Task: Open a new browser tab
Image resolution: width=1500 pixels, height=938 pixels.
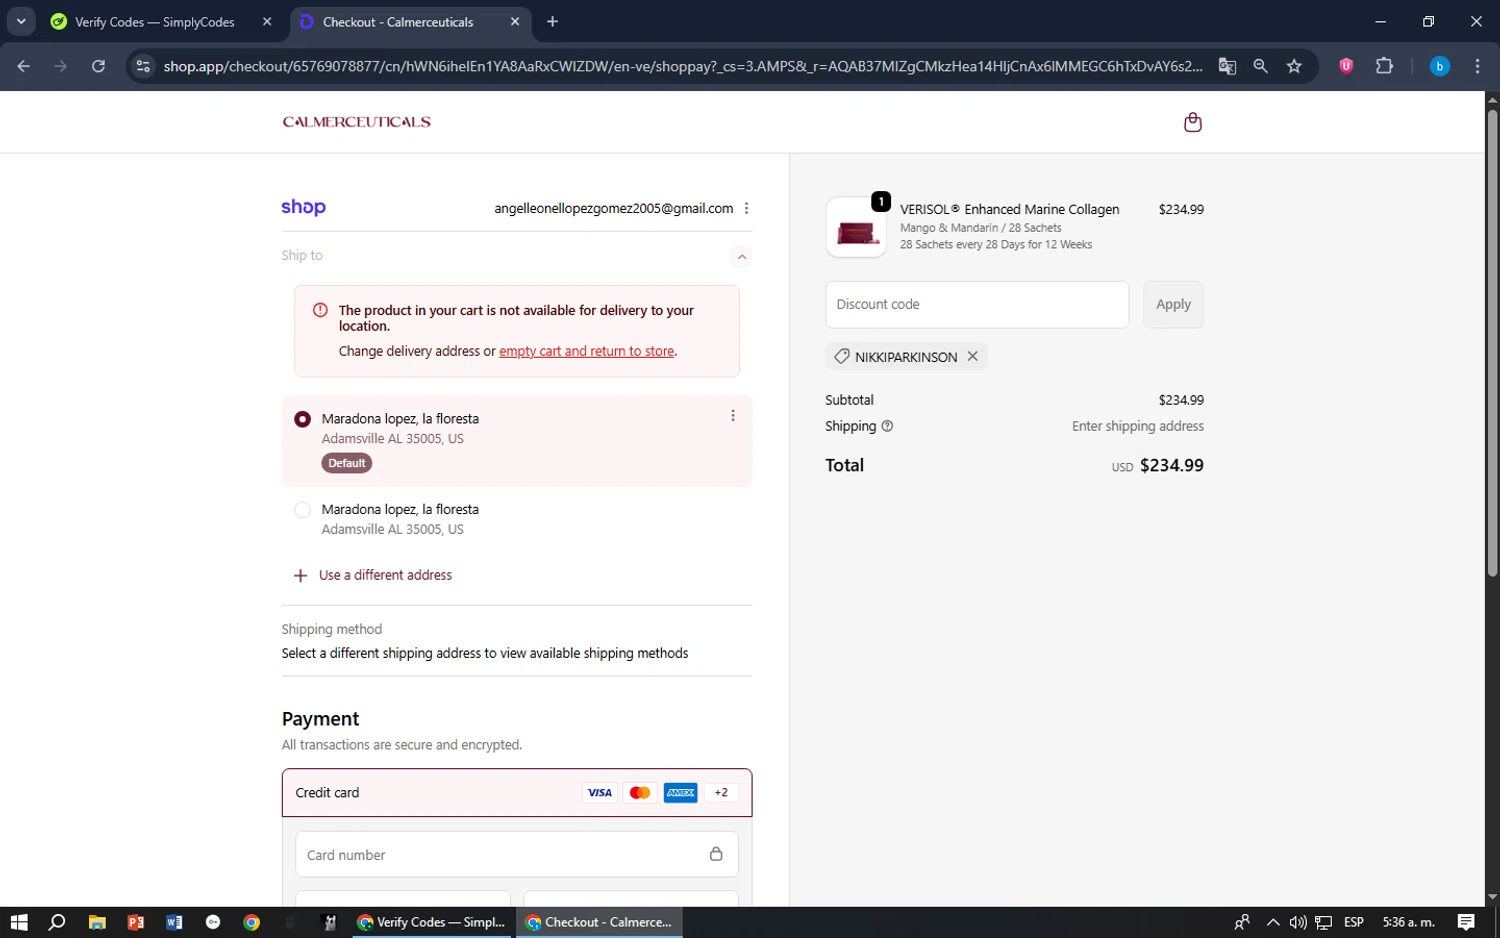Action: click(553, 22)
